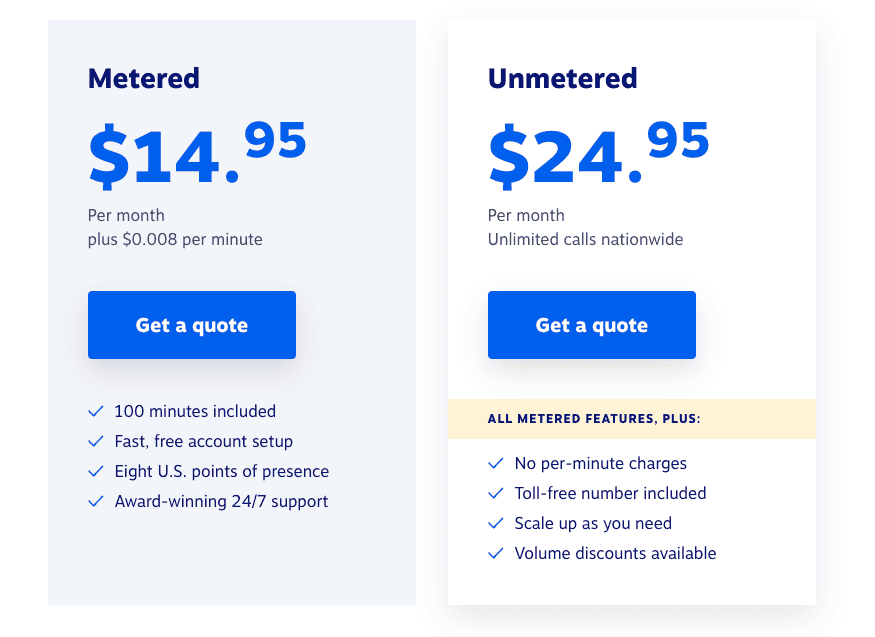This screenshot has height=637, width=875.
Task: Select the Metered plan heading
Action: click(144, 78)
